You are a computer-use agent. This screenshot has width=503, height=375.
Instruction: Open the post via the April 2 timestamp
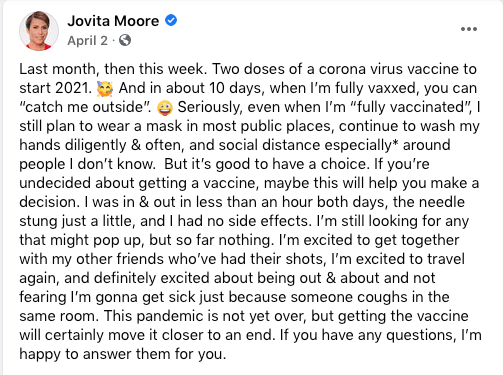pyautogui.click(x=88, y=41)
